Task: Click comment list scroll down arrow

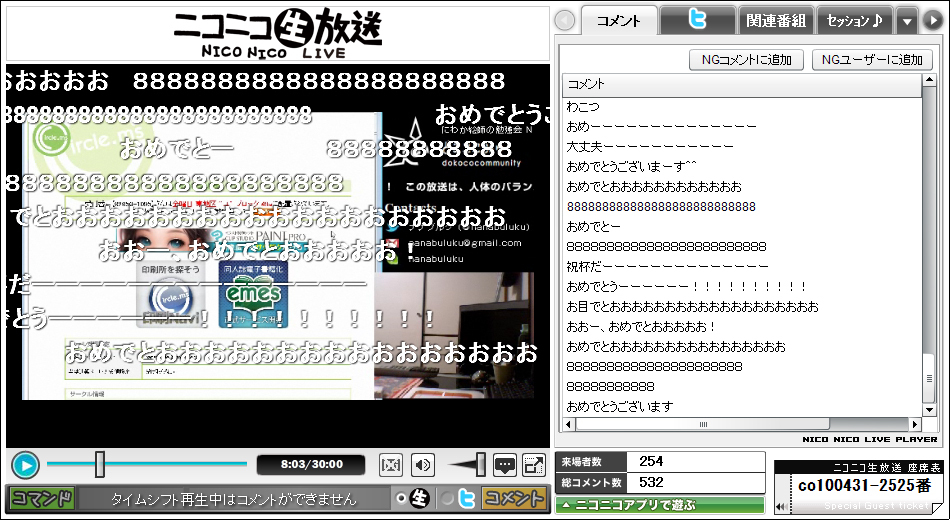Action: (x=929, y=409)
